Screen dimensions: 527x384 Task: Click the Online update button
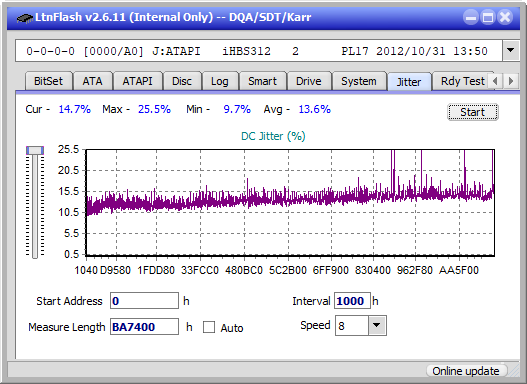click(x=466, y=371)
